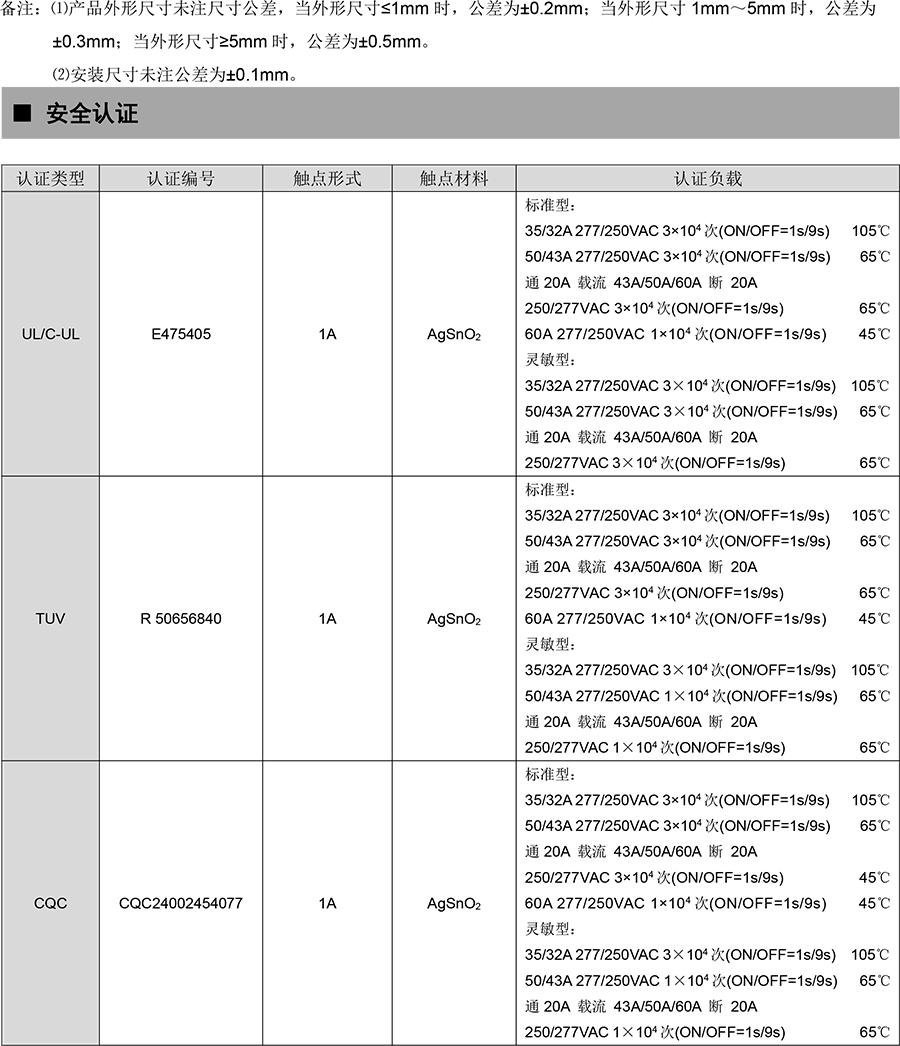The height and width of the screenshot is (1046, 900).
Task: Click the 标准型 label in the UL/C-UL row
Action: (550, 205)
